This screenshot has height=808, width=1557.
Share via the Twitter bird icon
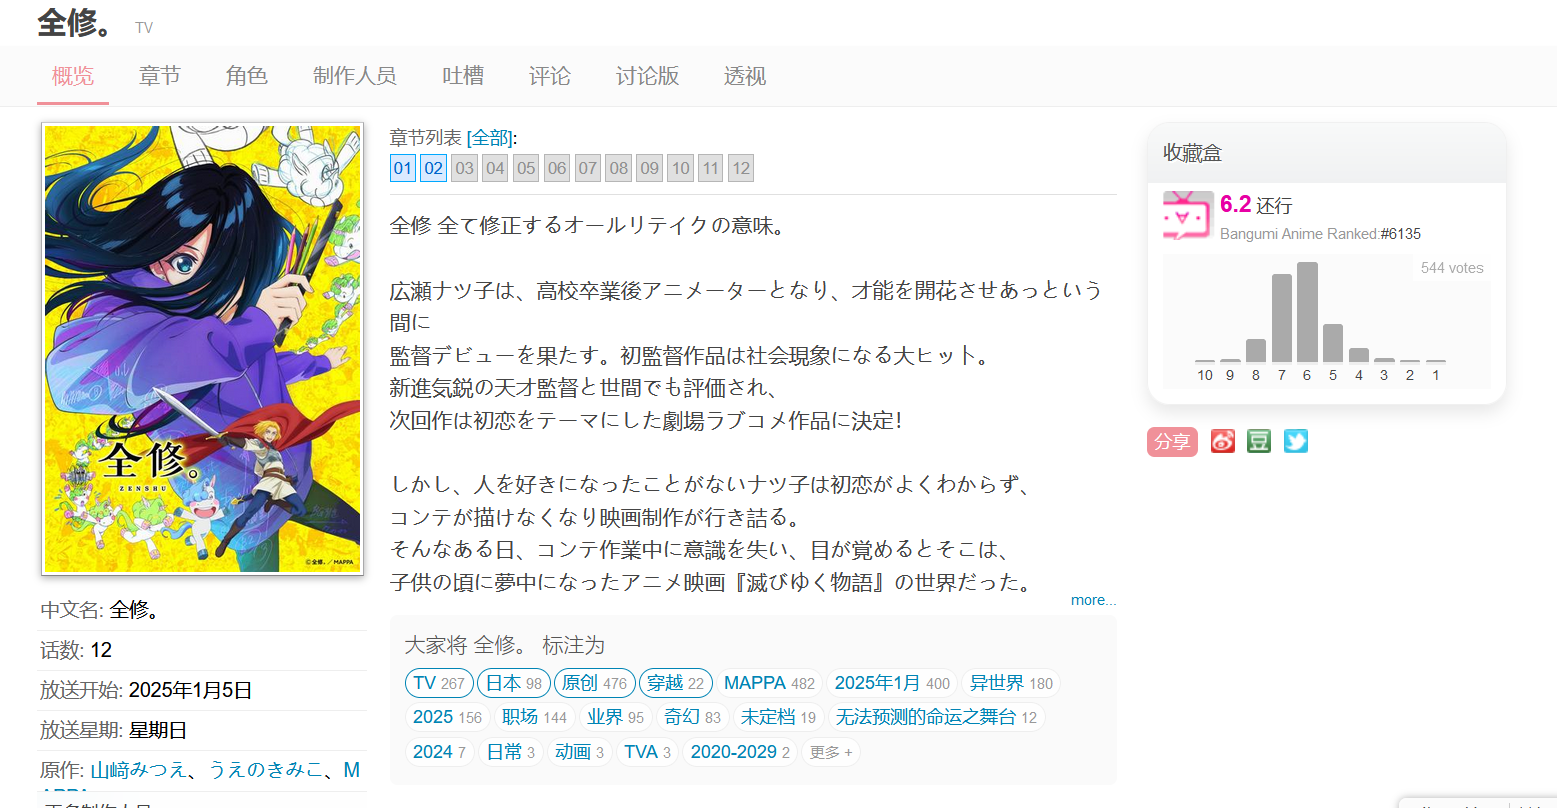point(1296,441)
